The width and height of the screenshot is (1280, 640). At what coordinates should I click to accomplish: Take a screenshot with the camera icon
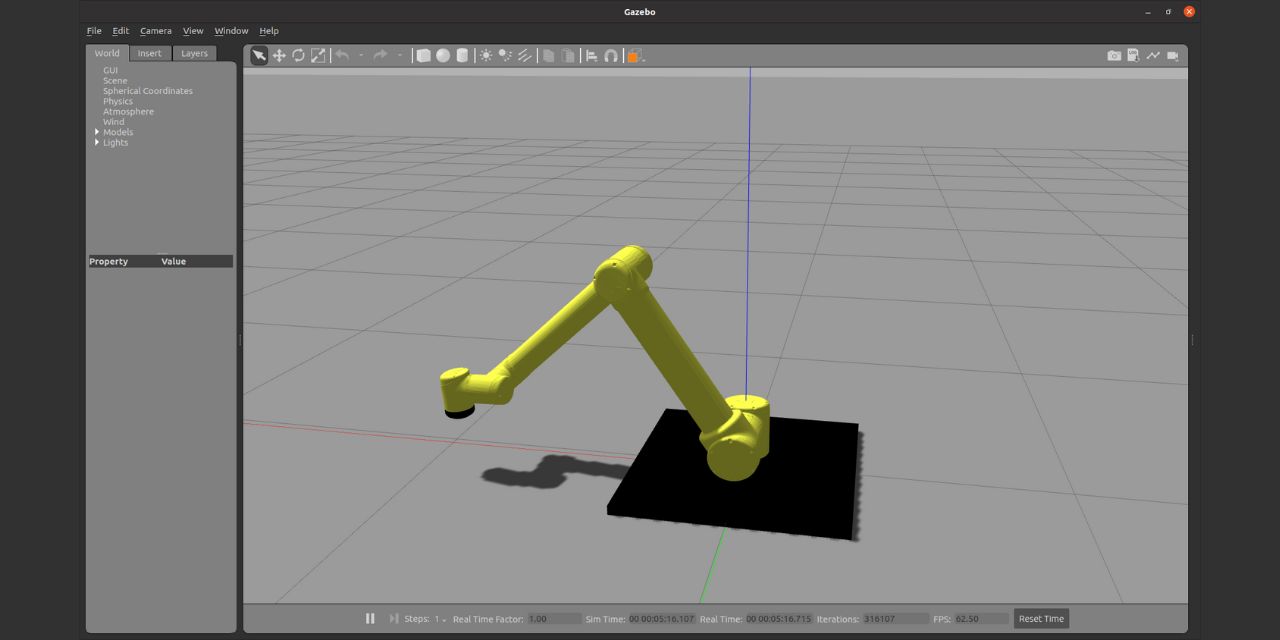pos(1113,55)
